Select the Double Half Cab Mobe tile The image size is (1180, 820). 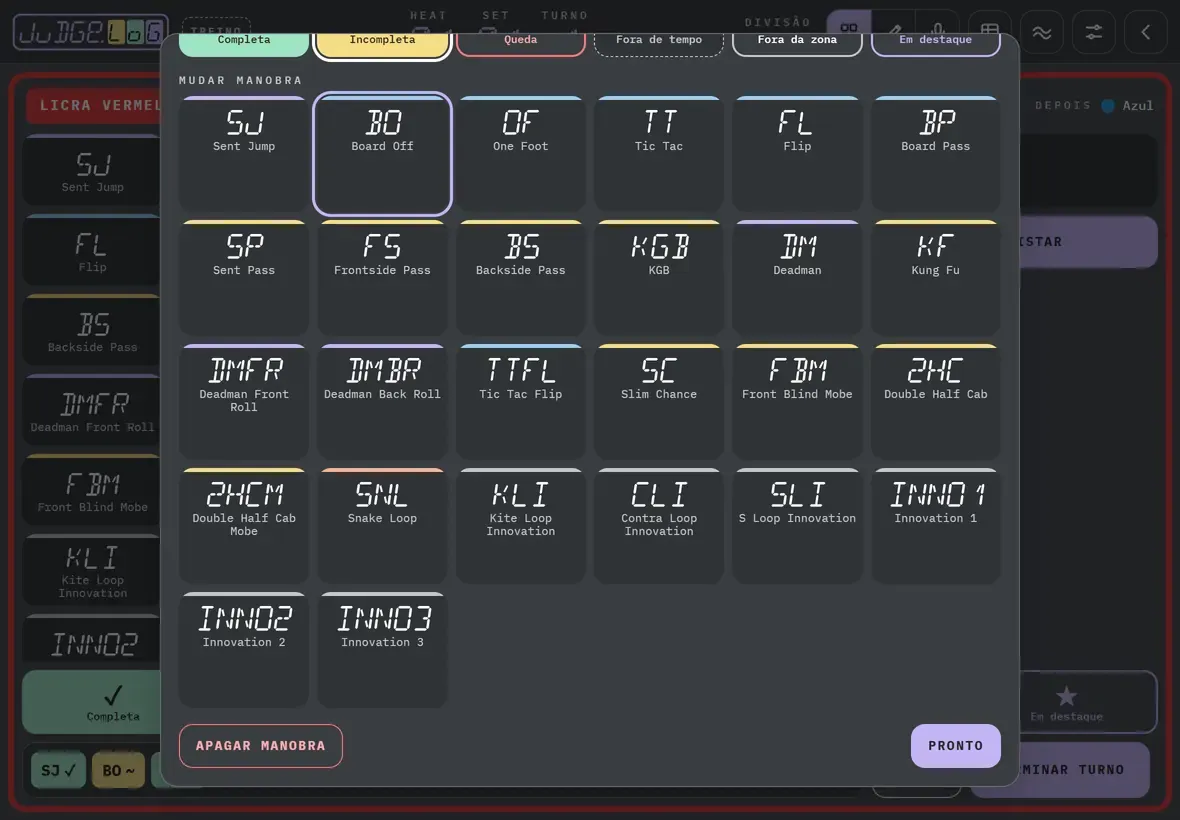pyautogui.click(x=244, y=526)
